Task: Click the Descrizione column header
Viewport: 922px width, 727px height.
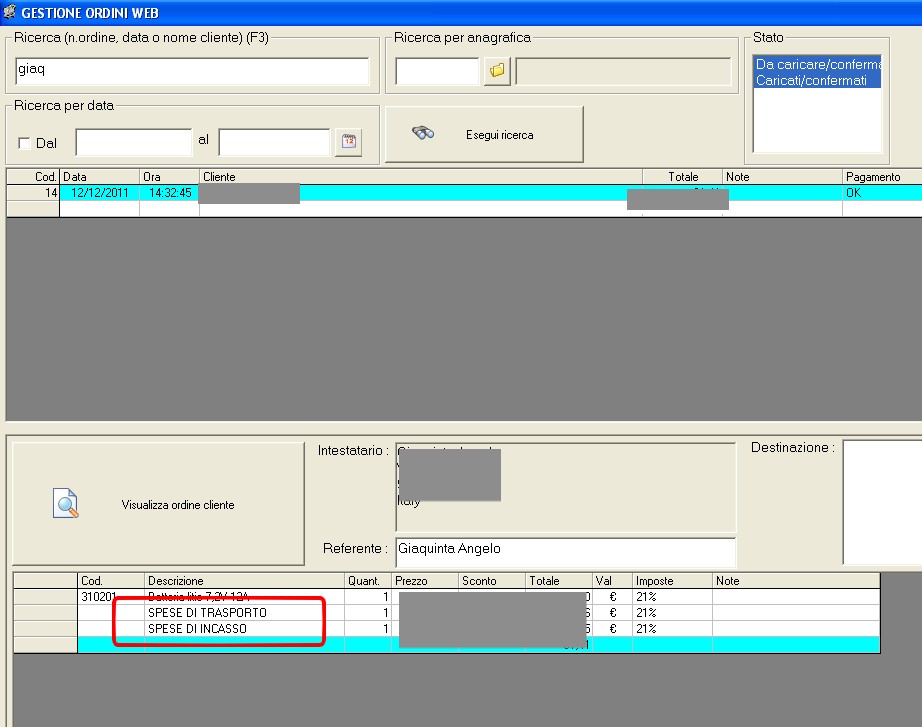Action: [244, 581]
